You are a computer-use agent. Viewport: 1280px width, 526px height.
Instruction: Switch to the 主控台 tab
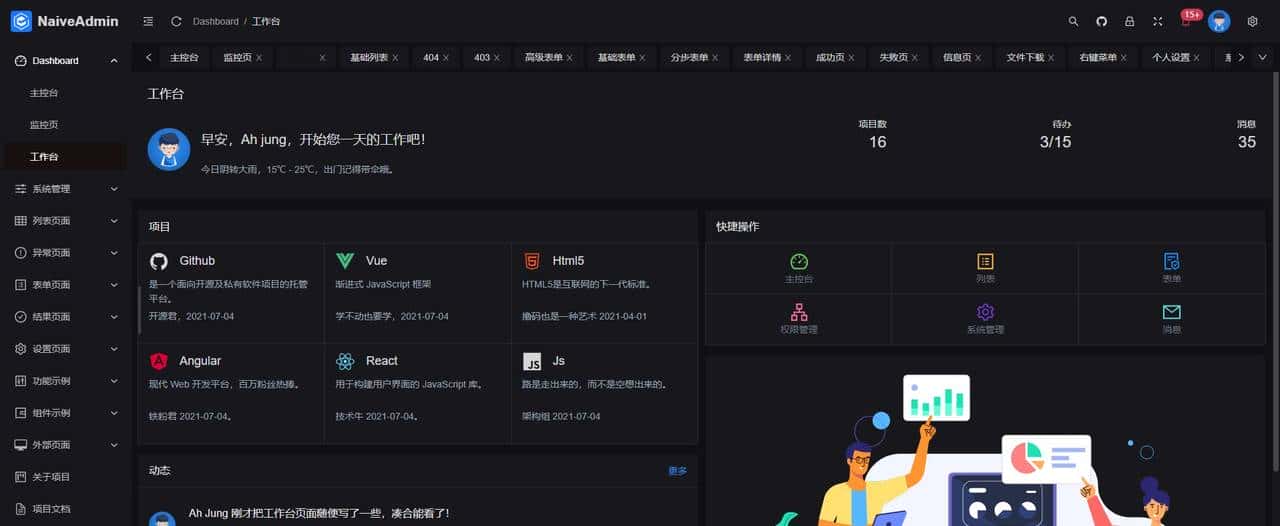(184, 58)
